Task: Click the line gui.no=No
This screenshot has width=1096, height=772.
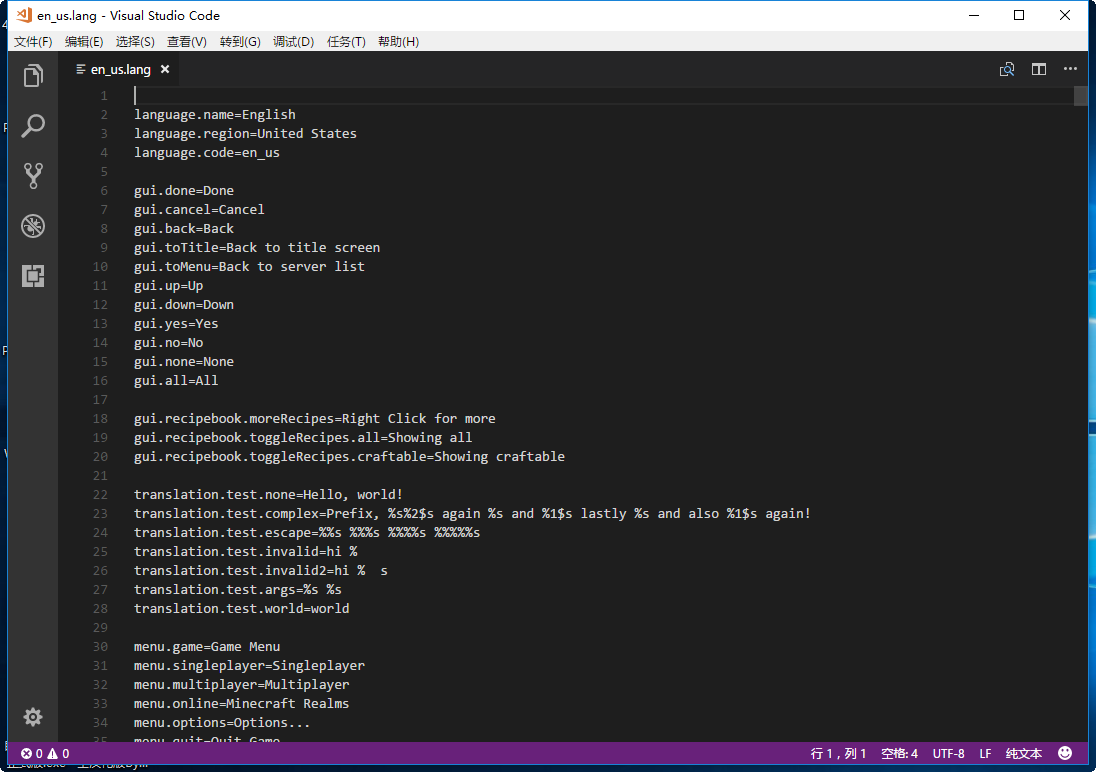Action: pos(168,343)
